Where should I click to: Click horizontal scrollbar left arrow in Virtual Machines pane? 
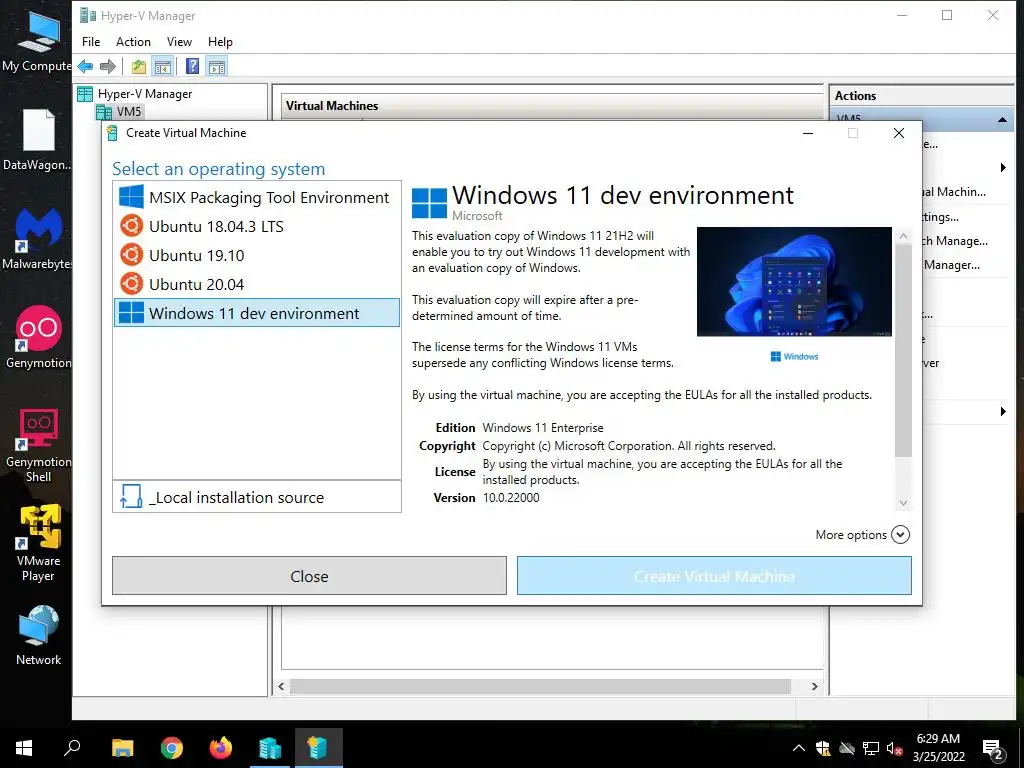click(x=281, y=686)
